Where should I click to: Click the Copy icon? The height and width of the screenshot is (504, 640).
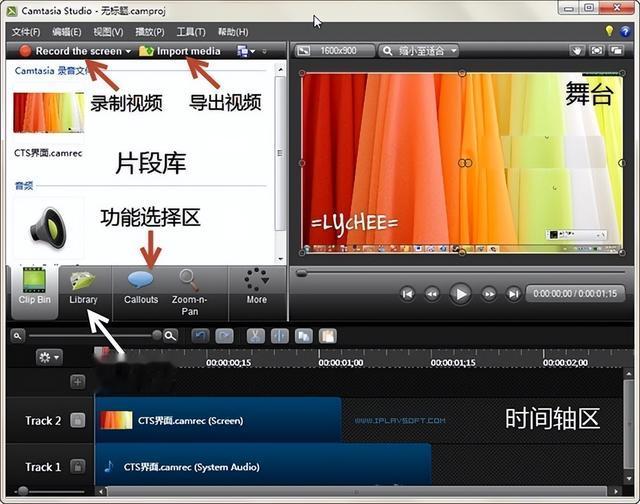coord(304,336)
